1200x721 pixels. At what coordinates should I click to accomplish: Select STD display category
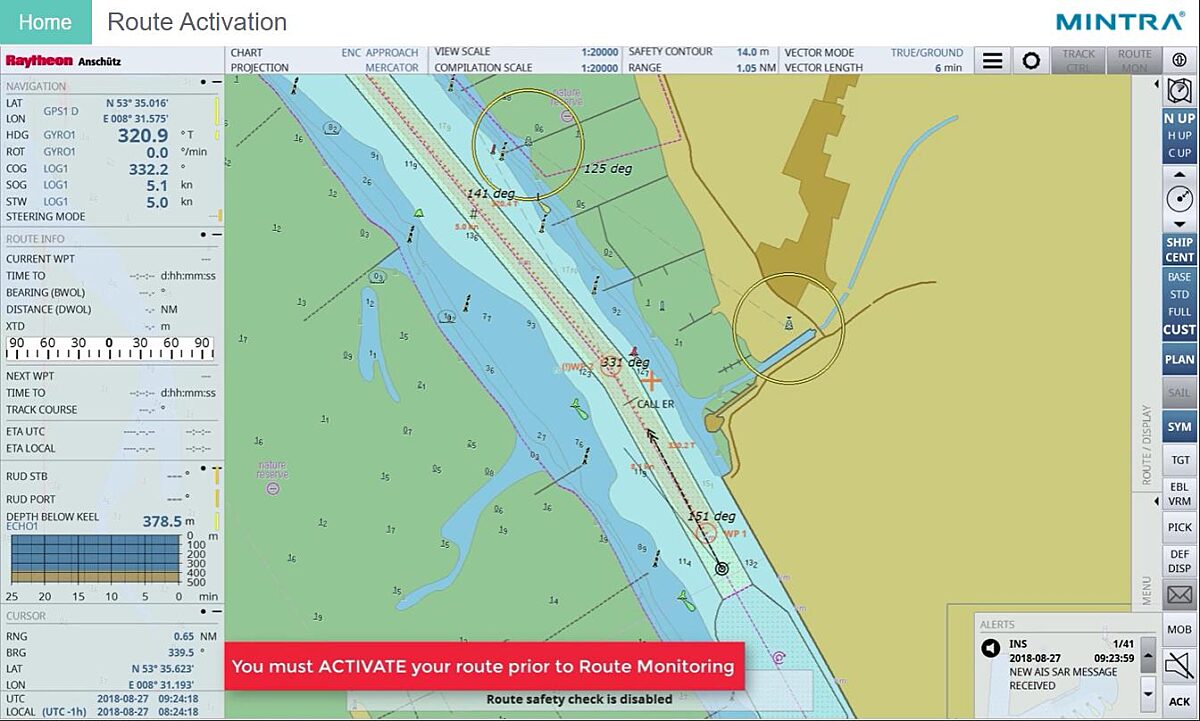coord(1180,294)
